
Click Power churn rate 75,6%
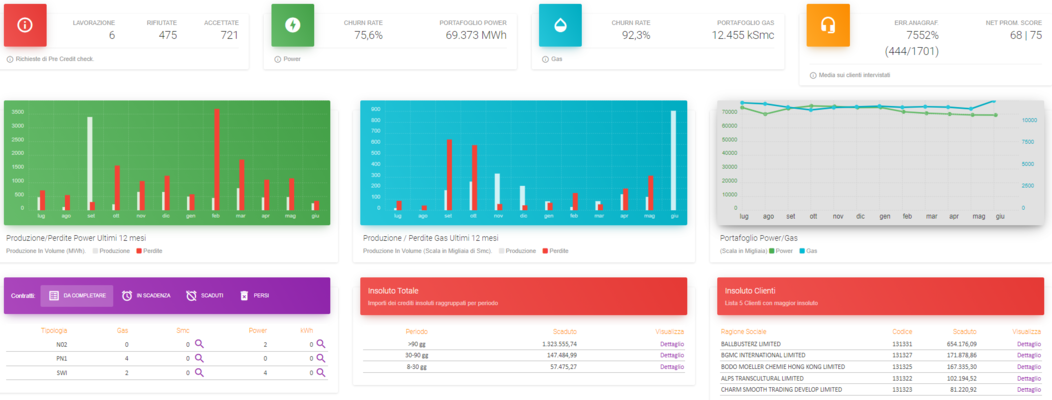(x=368, y=36)
